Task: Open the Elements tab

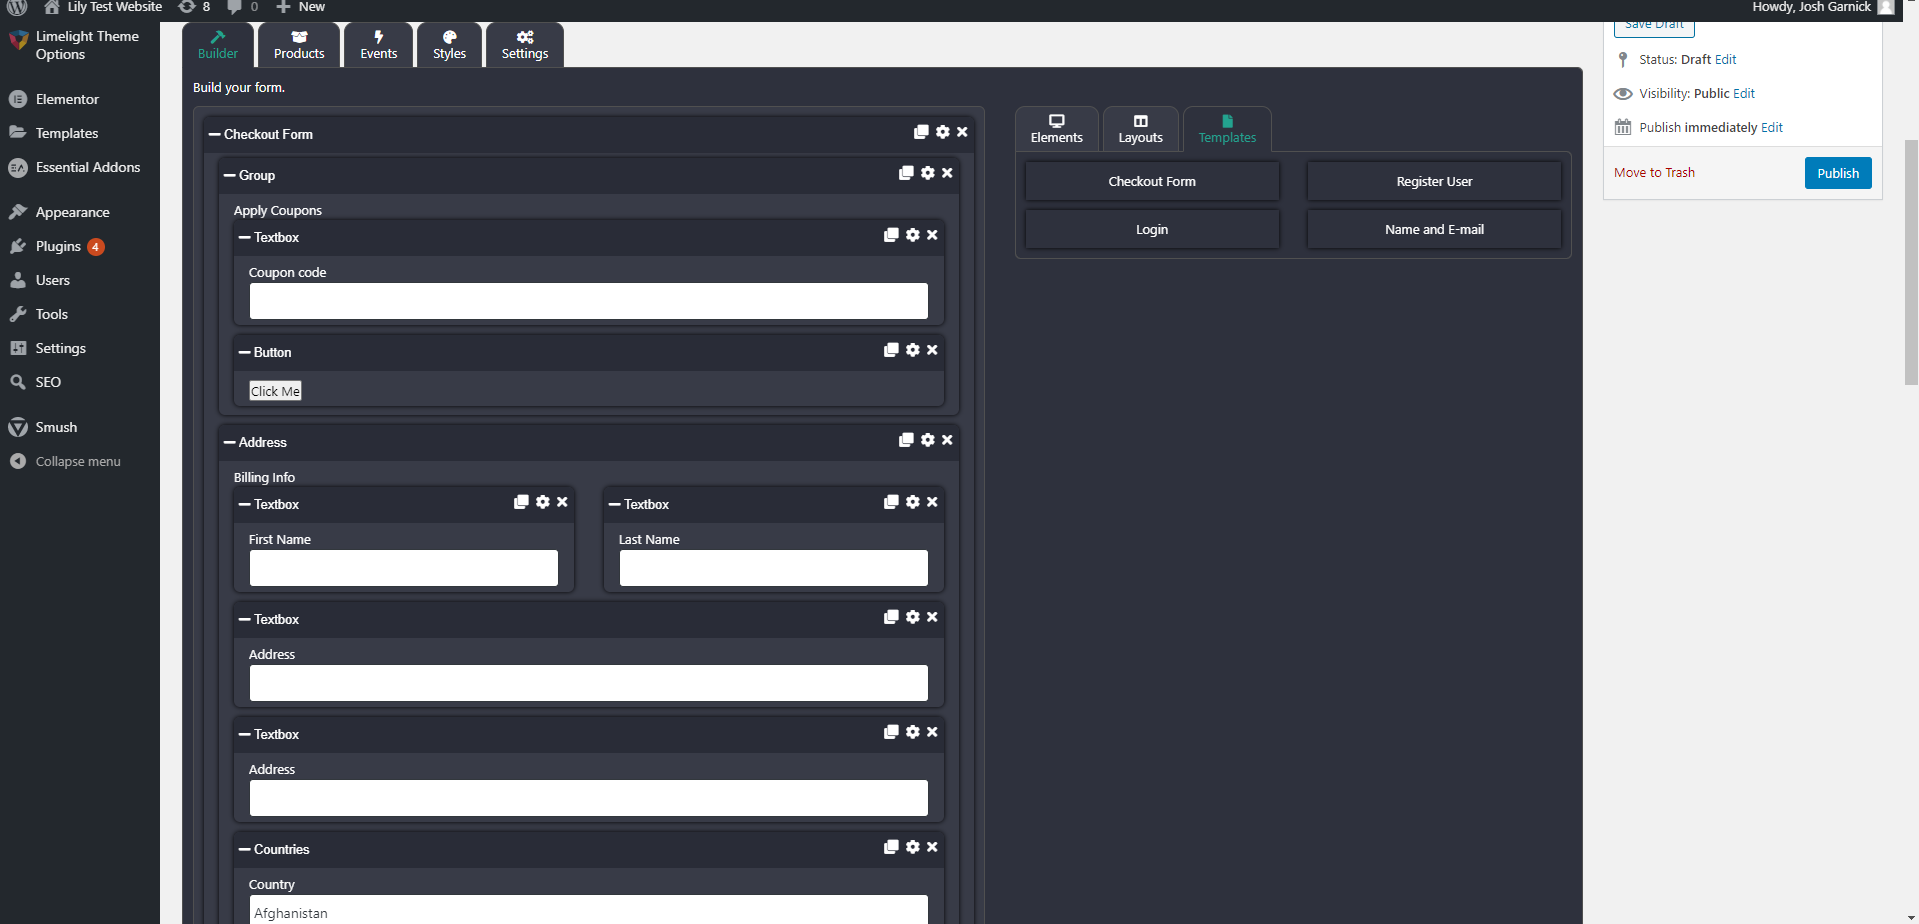Action: click(x=1056, y=129)
